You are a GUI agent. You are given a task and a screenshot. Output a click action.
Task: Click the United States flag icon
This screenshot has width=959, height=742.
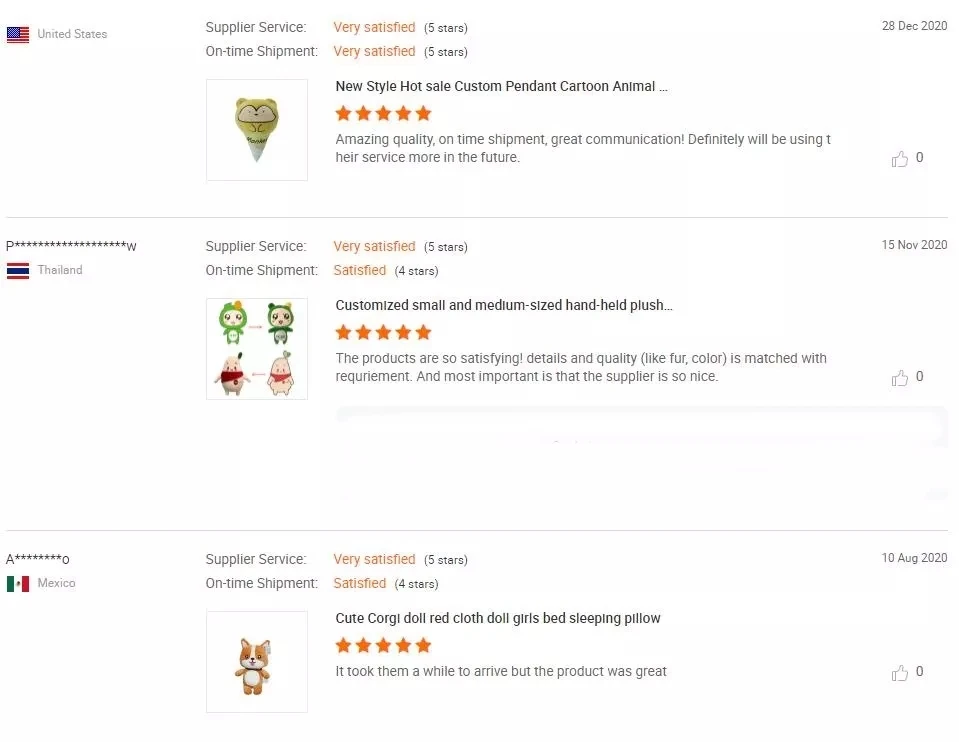coord(18,35)
